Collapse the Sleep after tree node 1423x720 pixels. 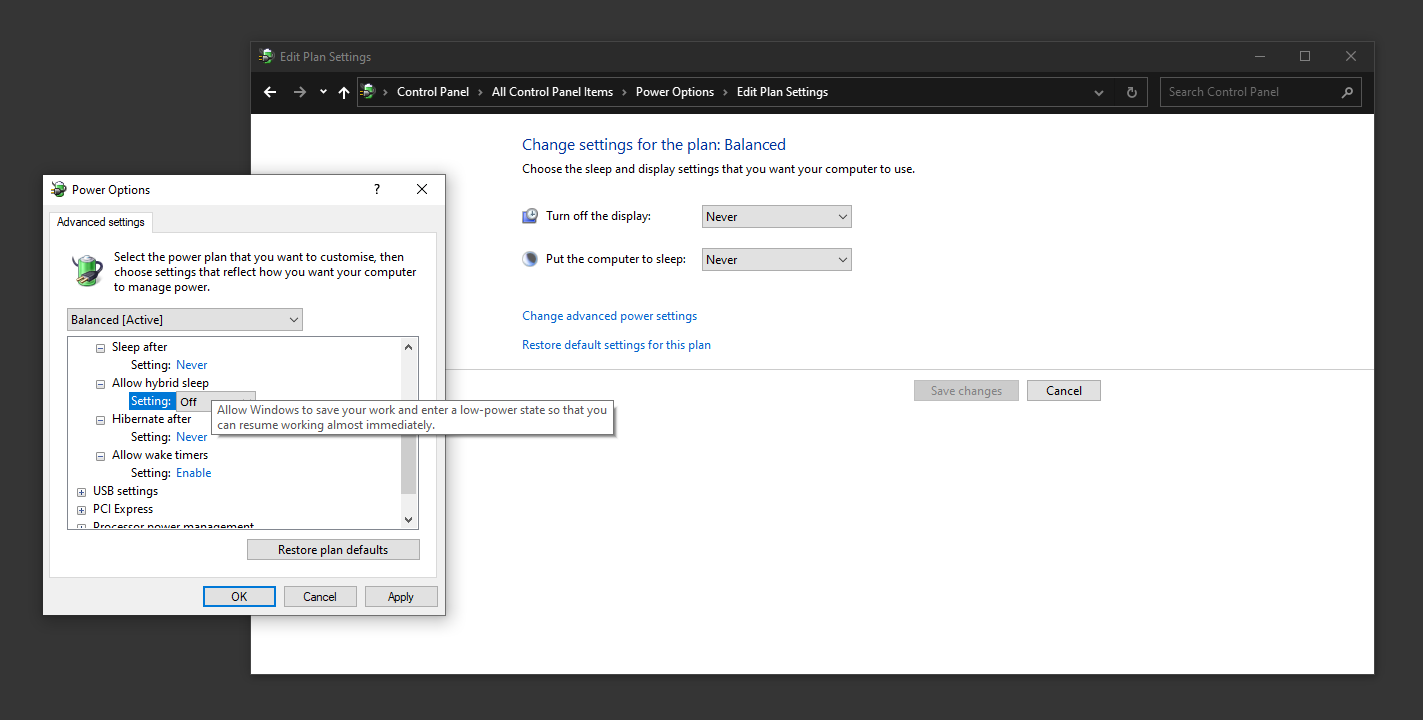(x=100, y=348)
